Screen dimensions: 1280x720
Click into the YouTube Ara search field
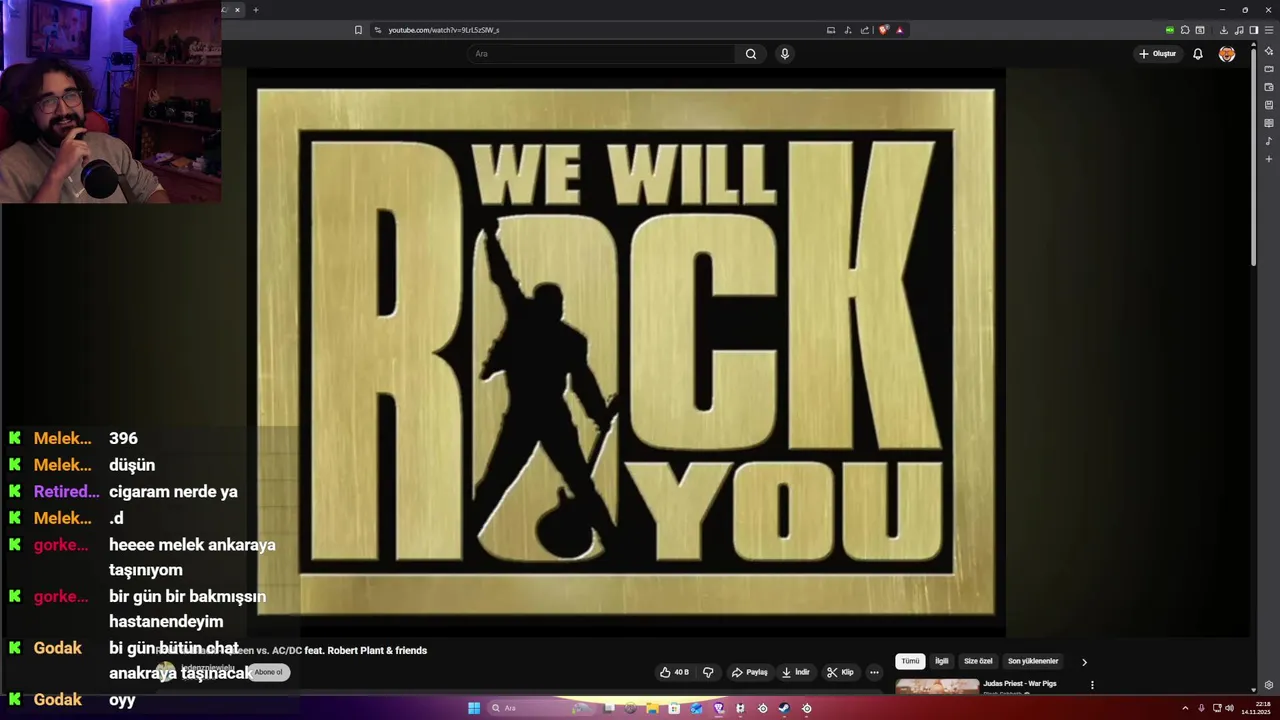click(x=600, y=54)
